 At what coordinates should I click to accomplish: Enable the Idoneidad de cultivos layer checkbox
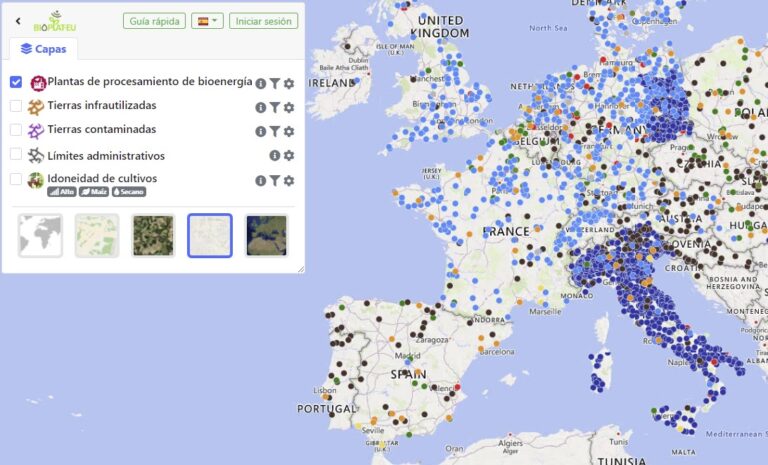point(16,179)
